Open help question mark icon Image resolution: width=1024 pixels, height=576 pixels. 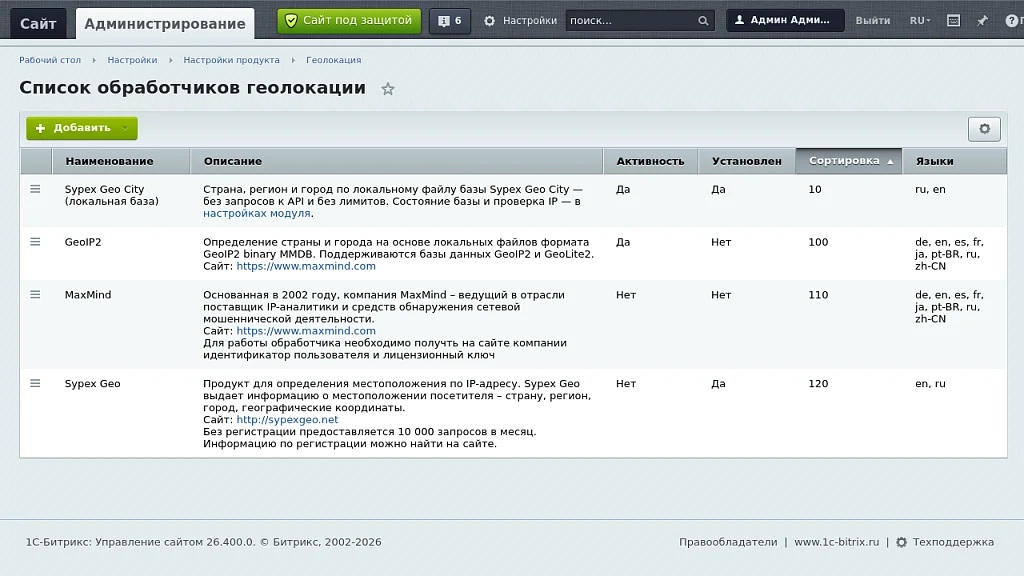pos(1011,21)
